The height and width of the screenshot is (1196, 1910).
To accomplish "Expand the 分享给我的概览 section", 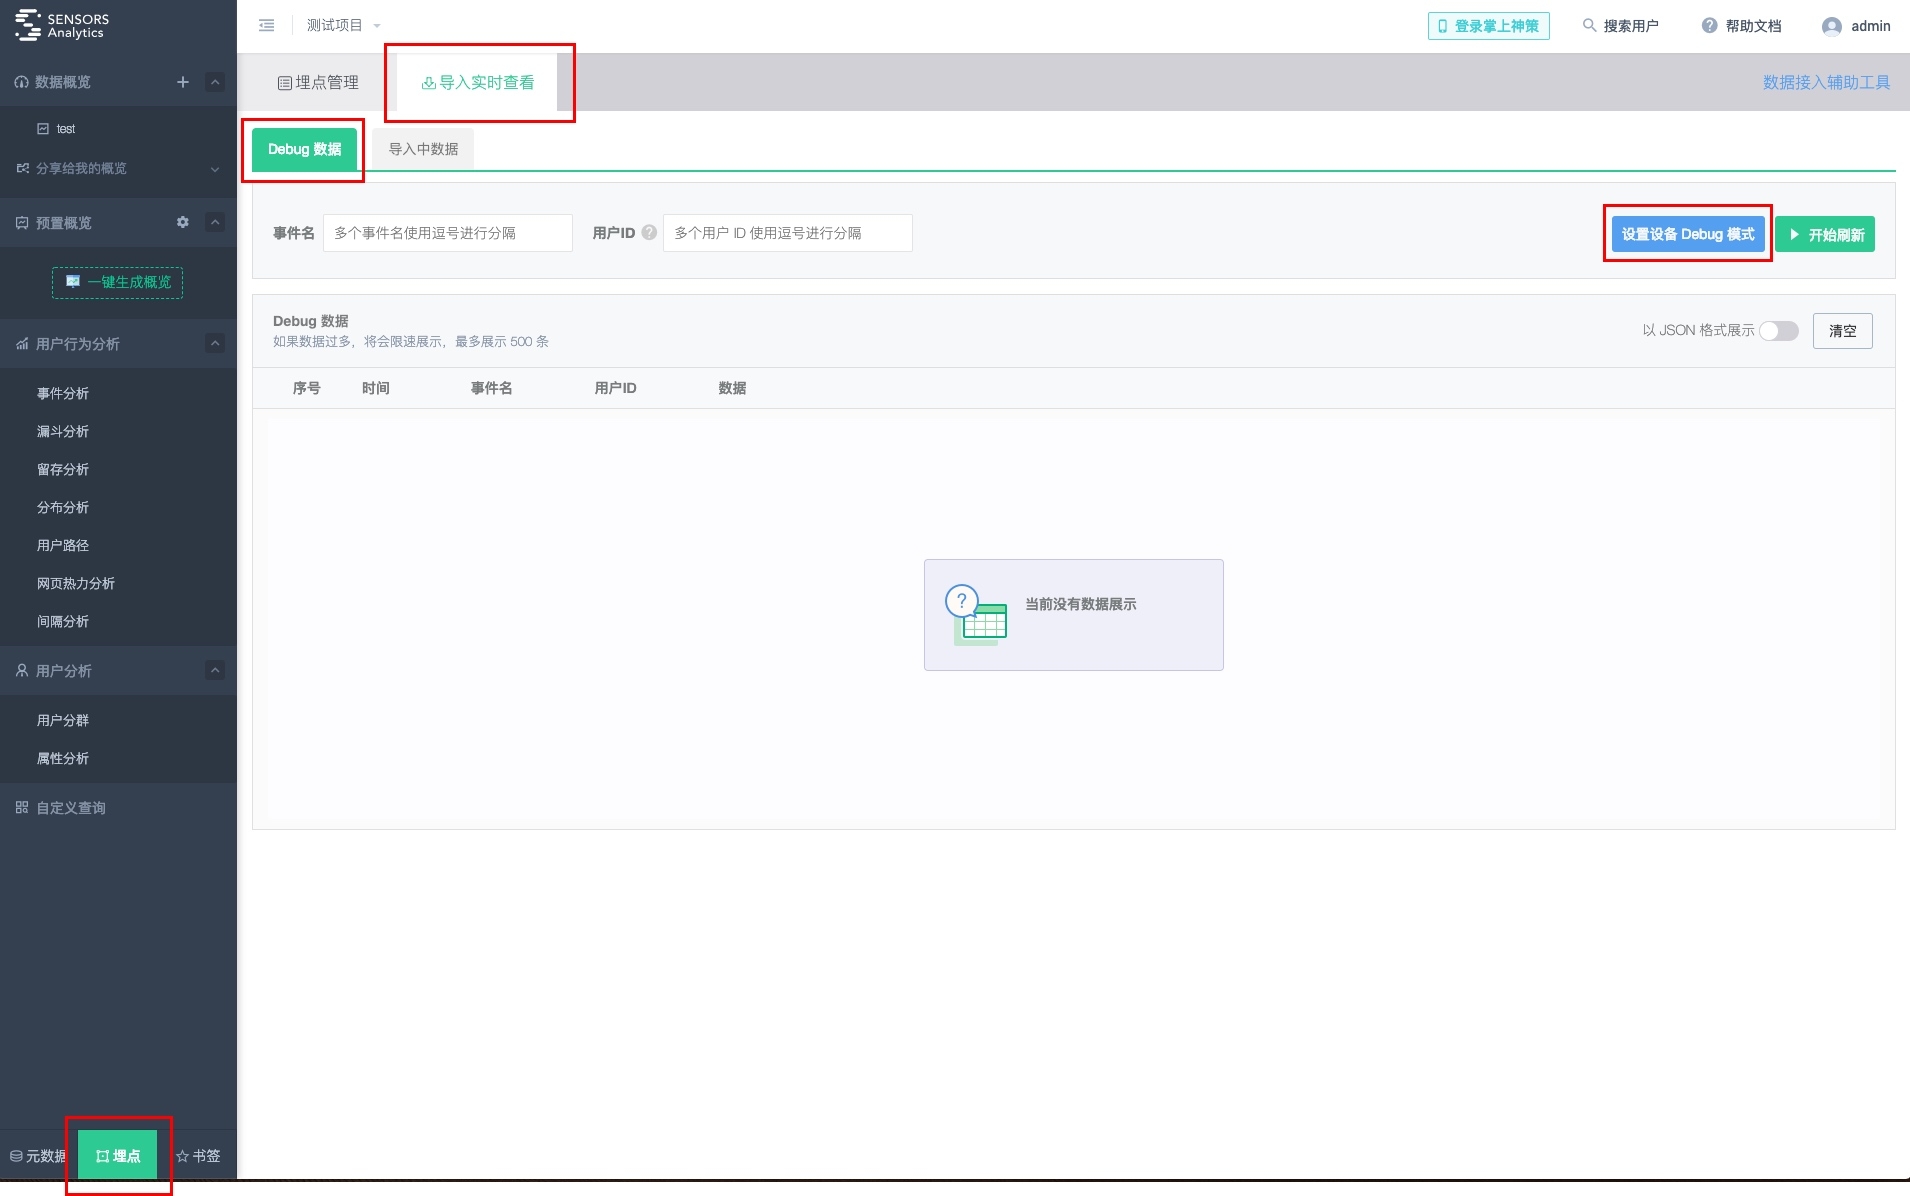I will click(x=214, y=169).
